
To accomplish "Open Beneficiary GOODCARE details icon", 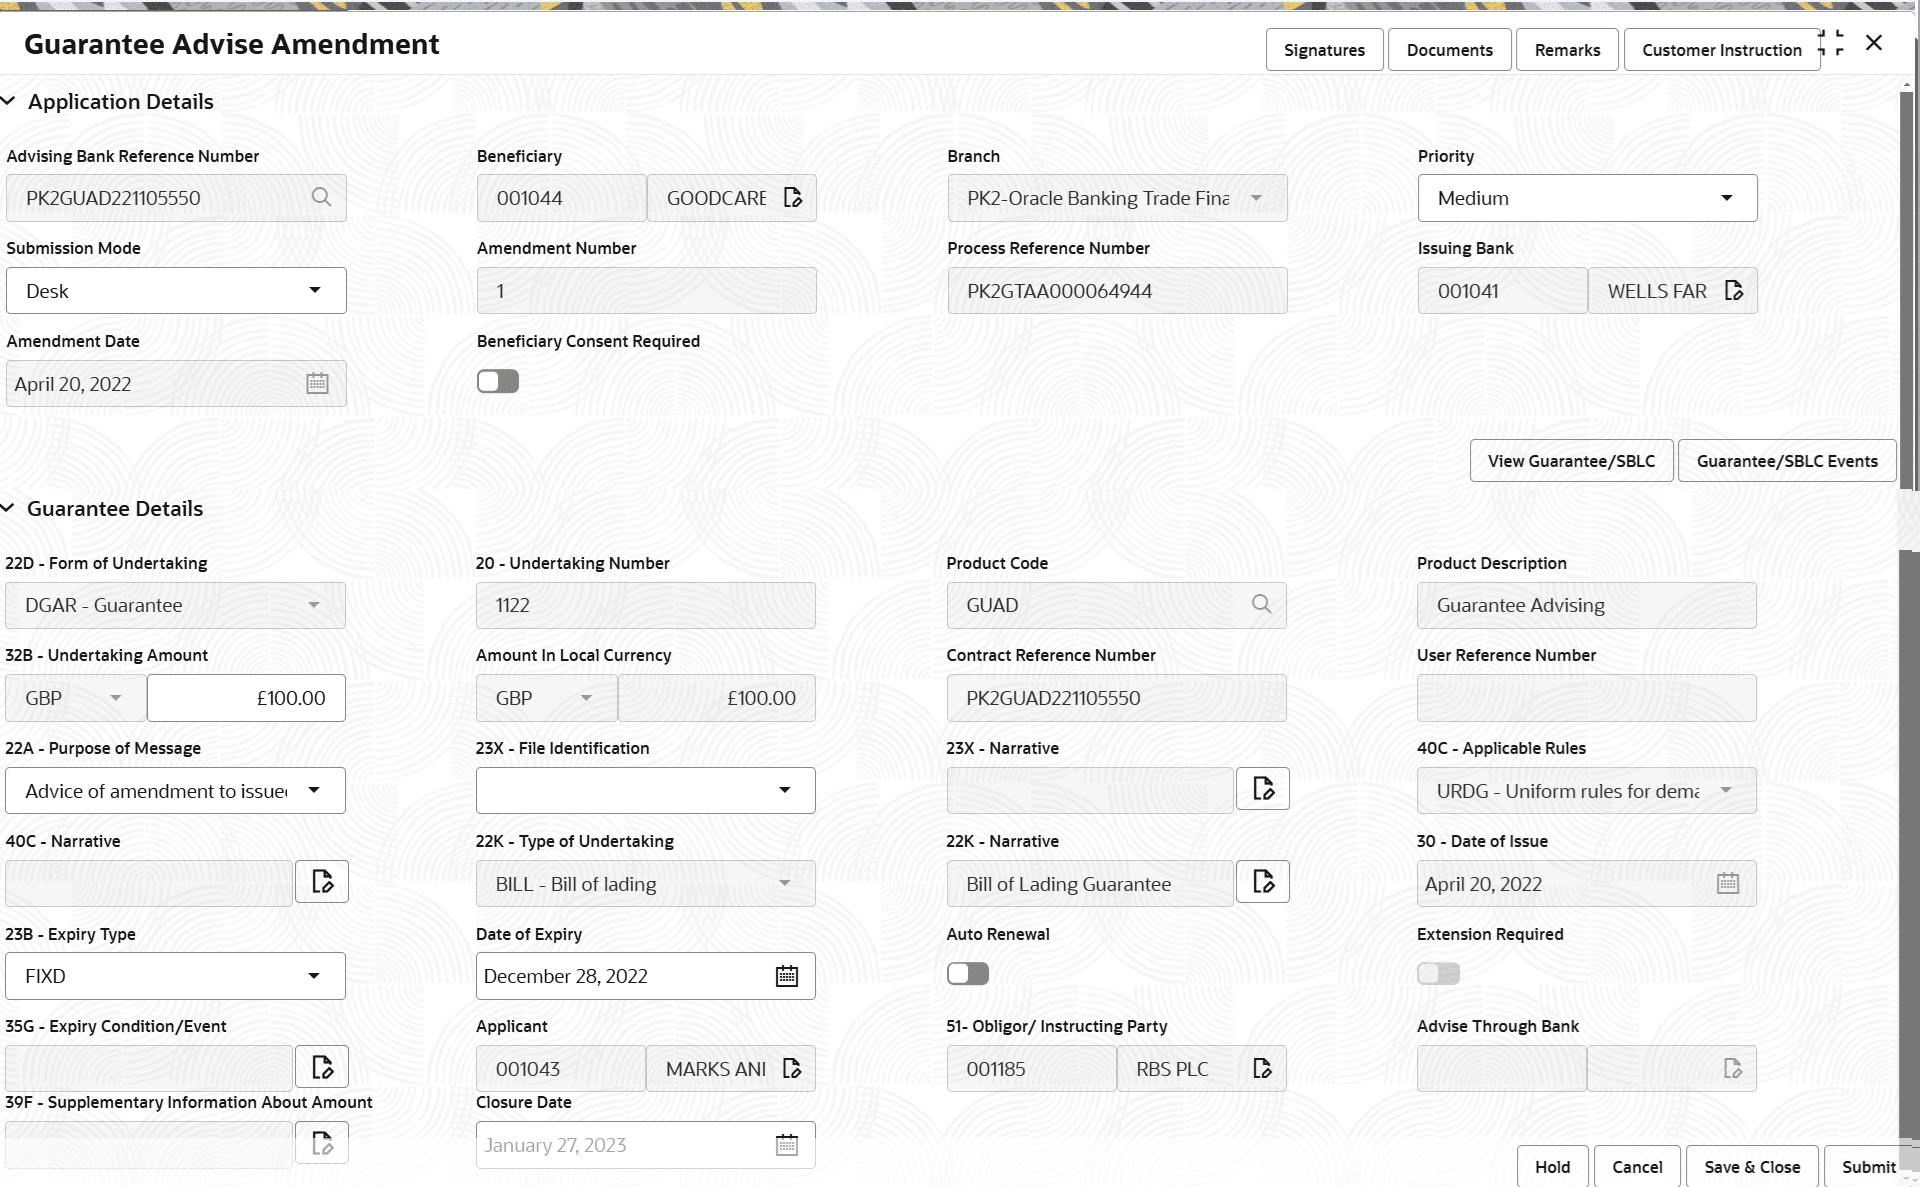I will point(793,197).
